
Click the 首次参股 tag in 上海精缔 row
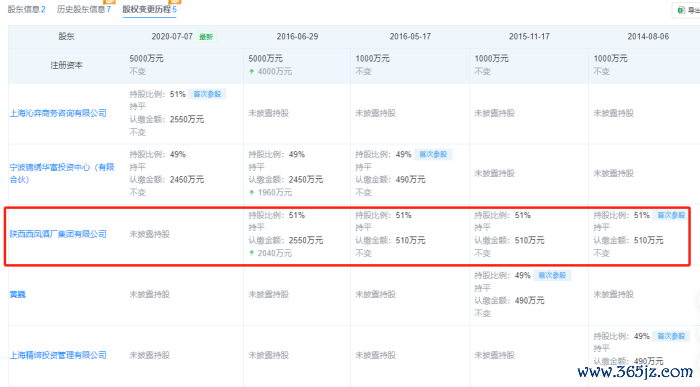pos(671,336)
